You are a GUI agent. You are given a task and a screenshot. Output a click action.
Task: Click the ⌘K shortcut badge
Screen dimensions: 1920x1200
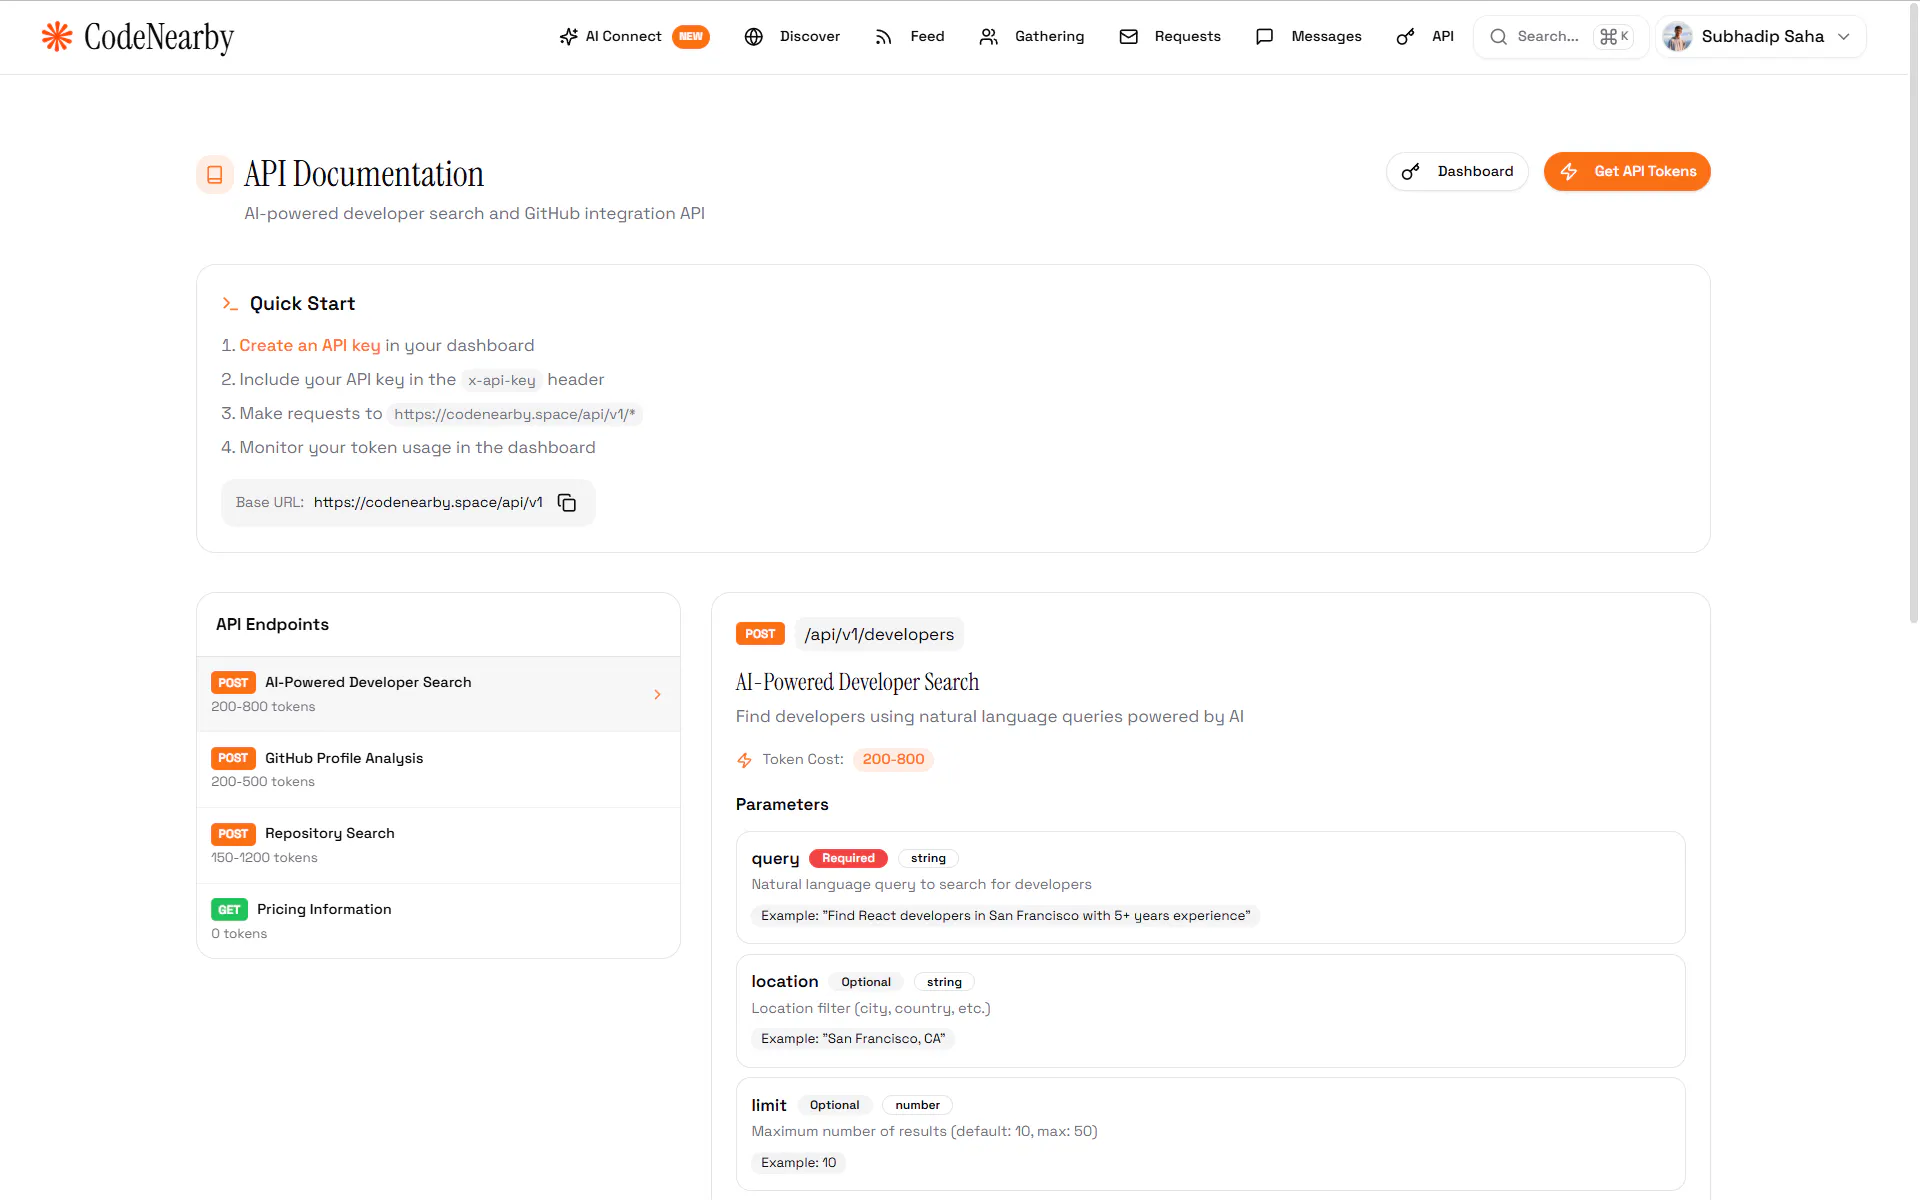1613,37
